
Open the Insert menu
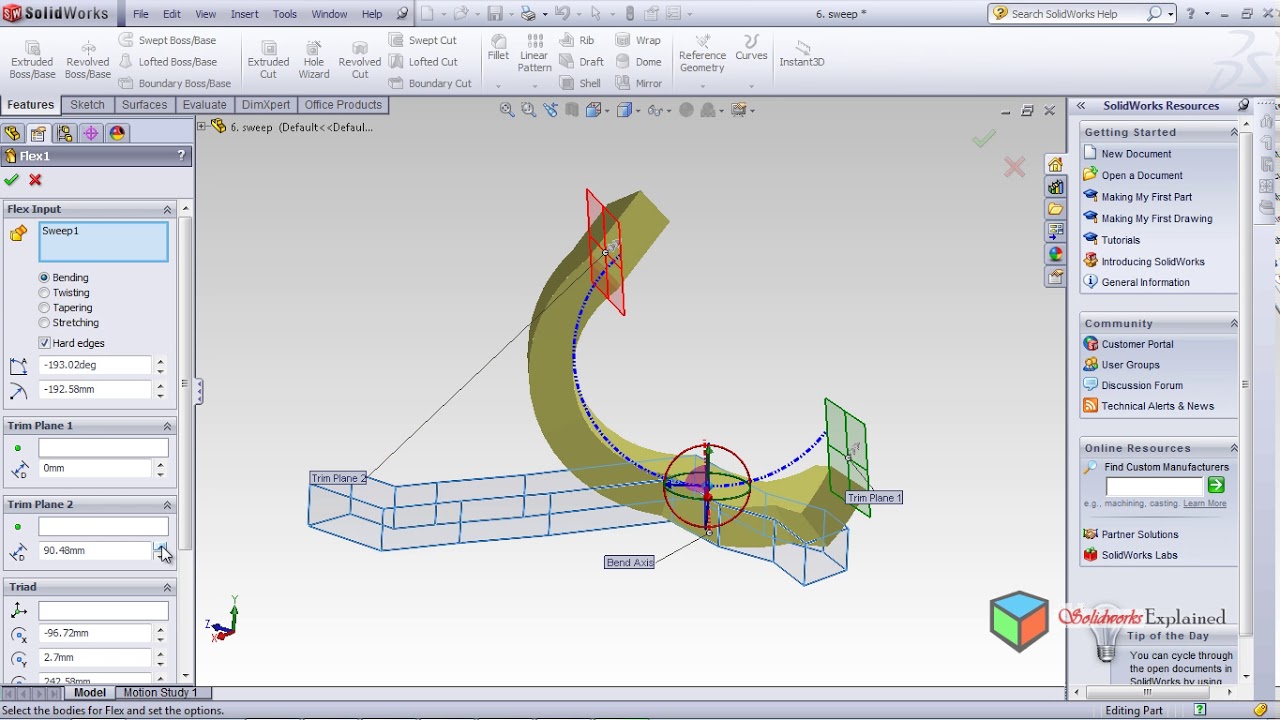tap(245, 14)
